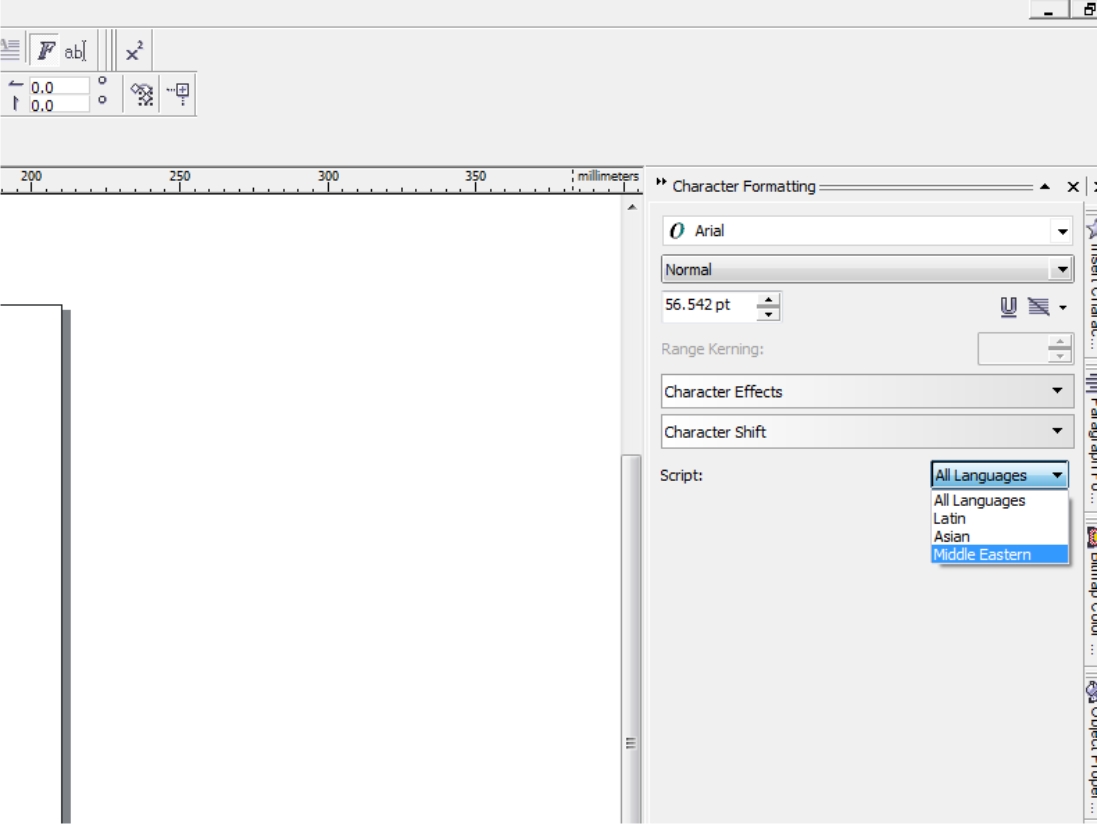
Task: Increase font size with up arrow
Action: tap(768, 299)
